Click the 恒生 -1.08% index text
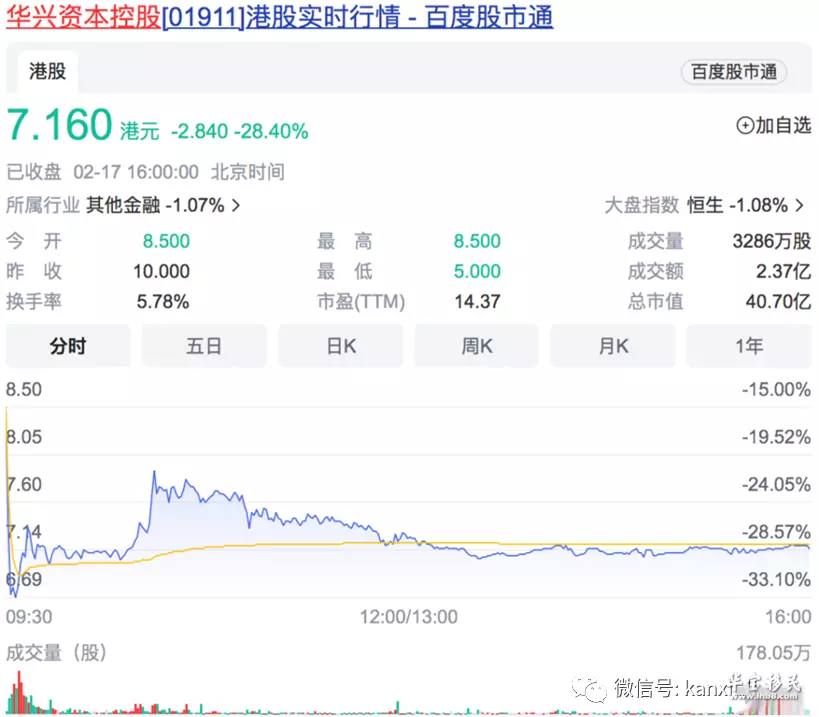 738,205
